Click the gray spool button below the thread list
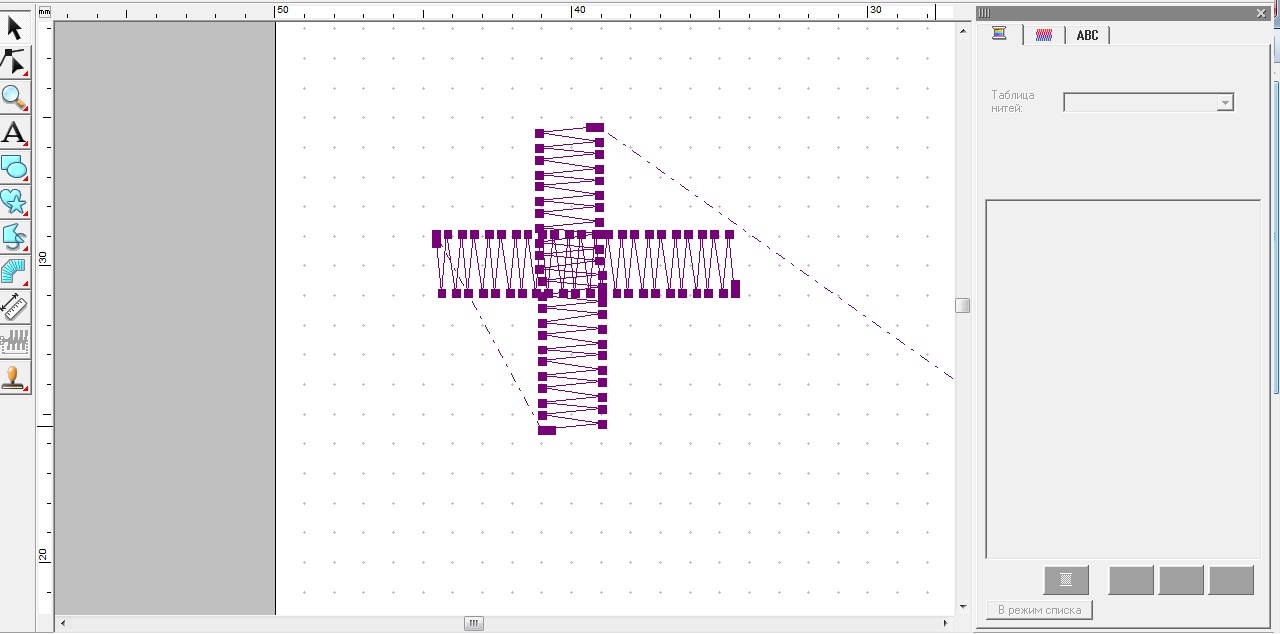Screen dimensions: 1280x634 (1066, 580)
